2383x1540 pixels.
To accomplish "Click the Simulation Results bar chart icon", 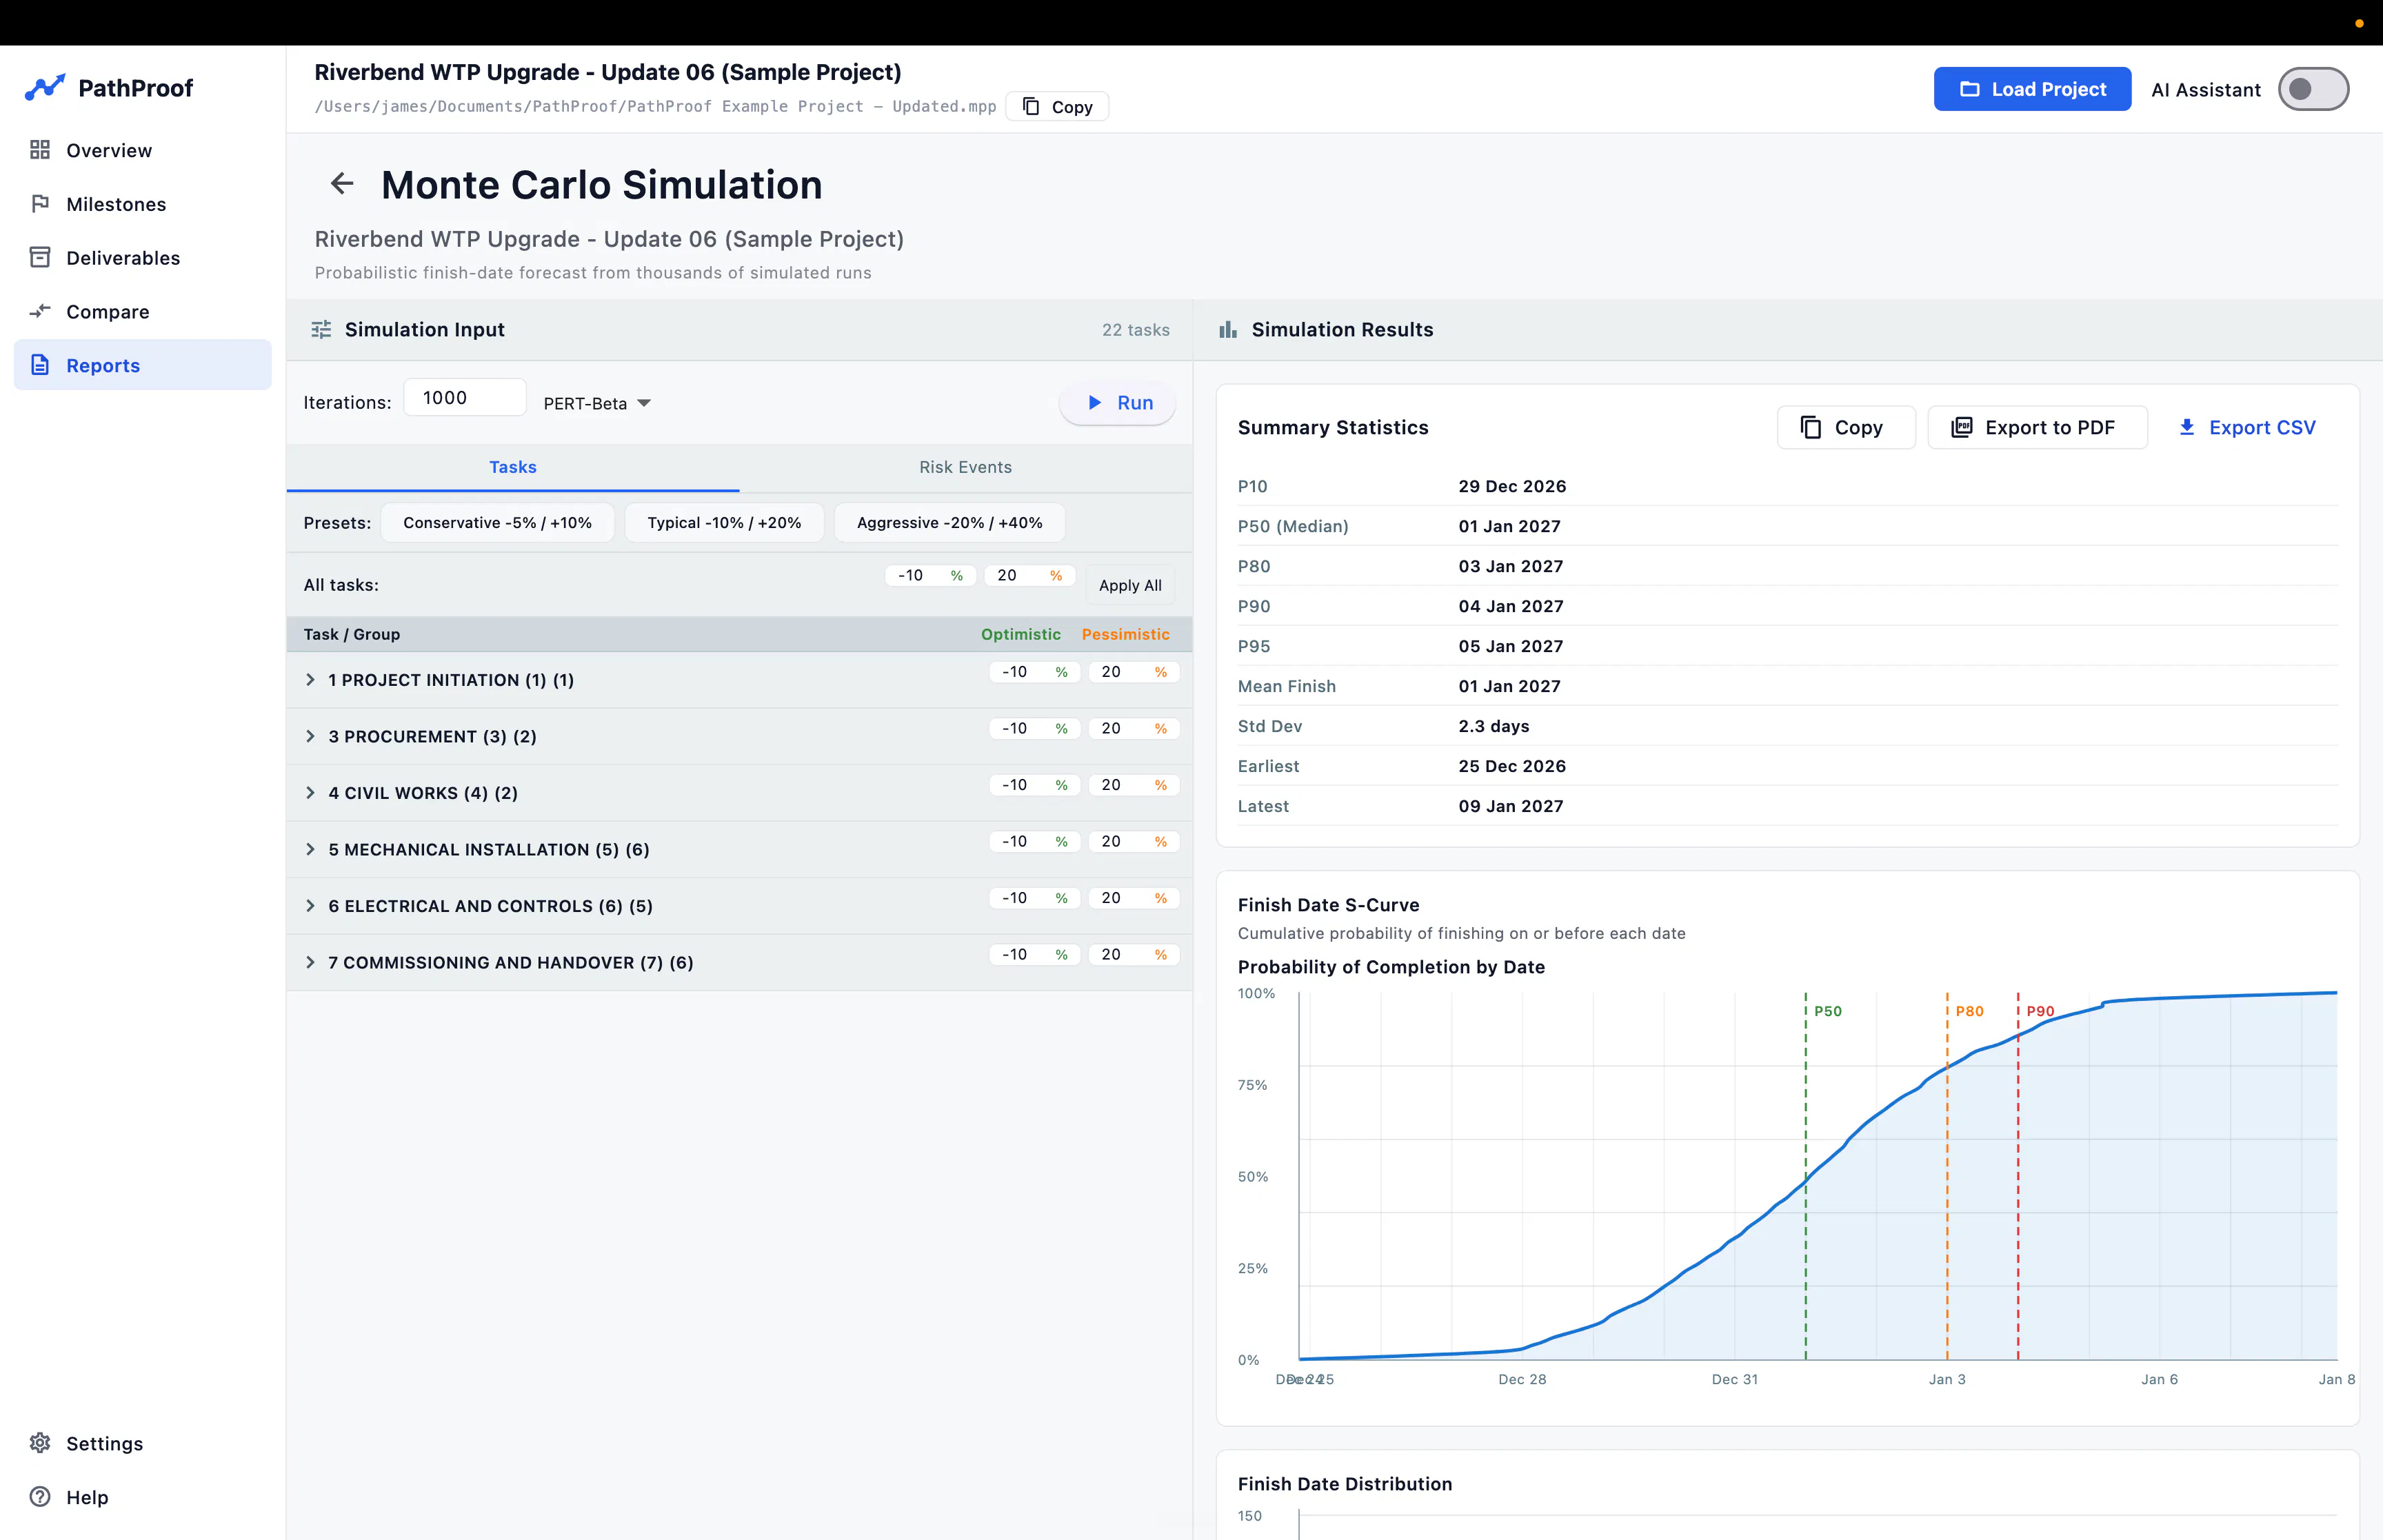I will click(1228, 330).
